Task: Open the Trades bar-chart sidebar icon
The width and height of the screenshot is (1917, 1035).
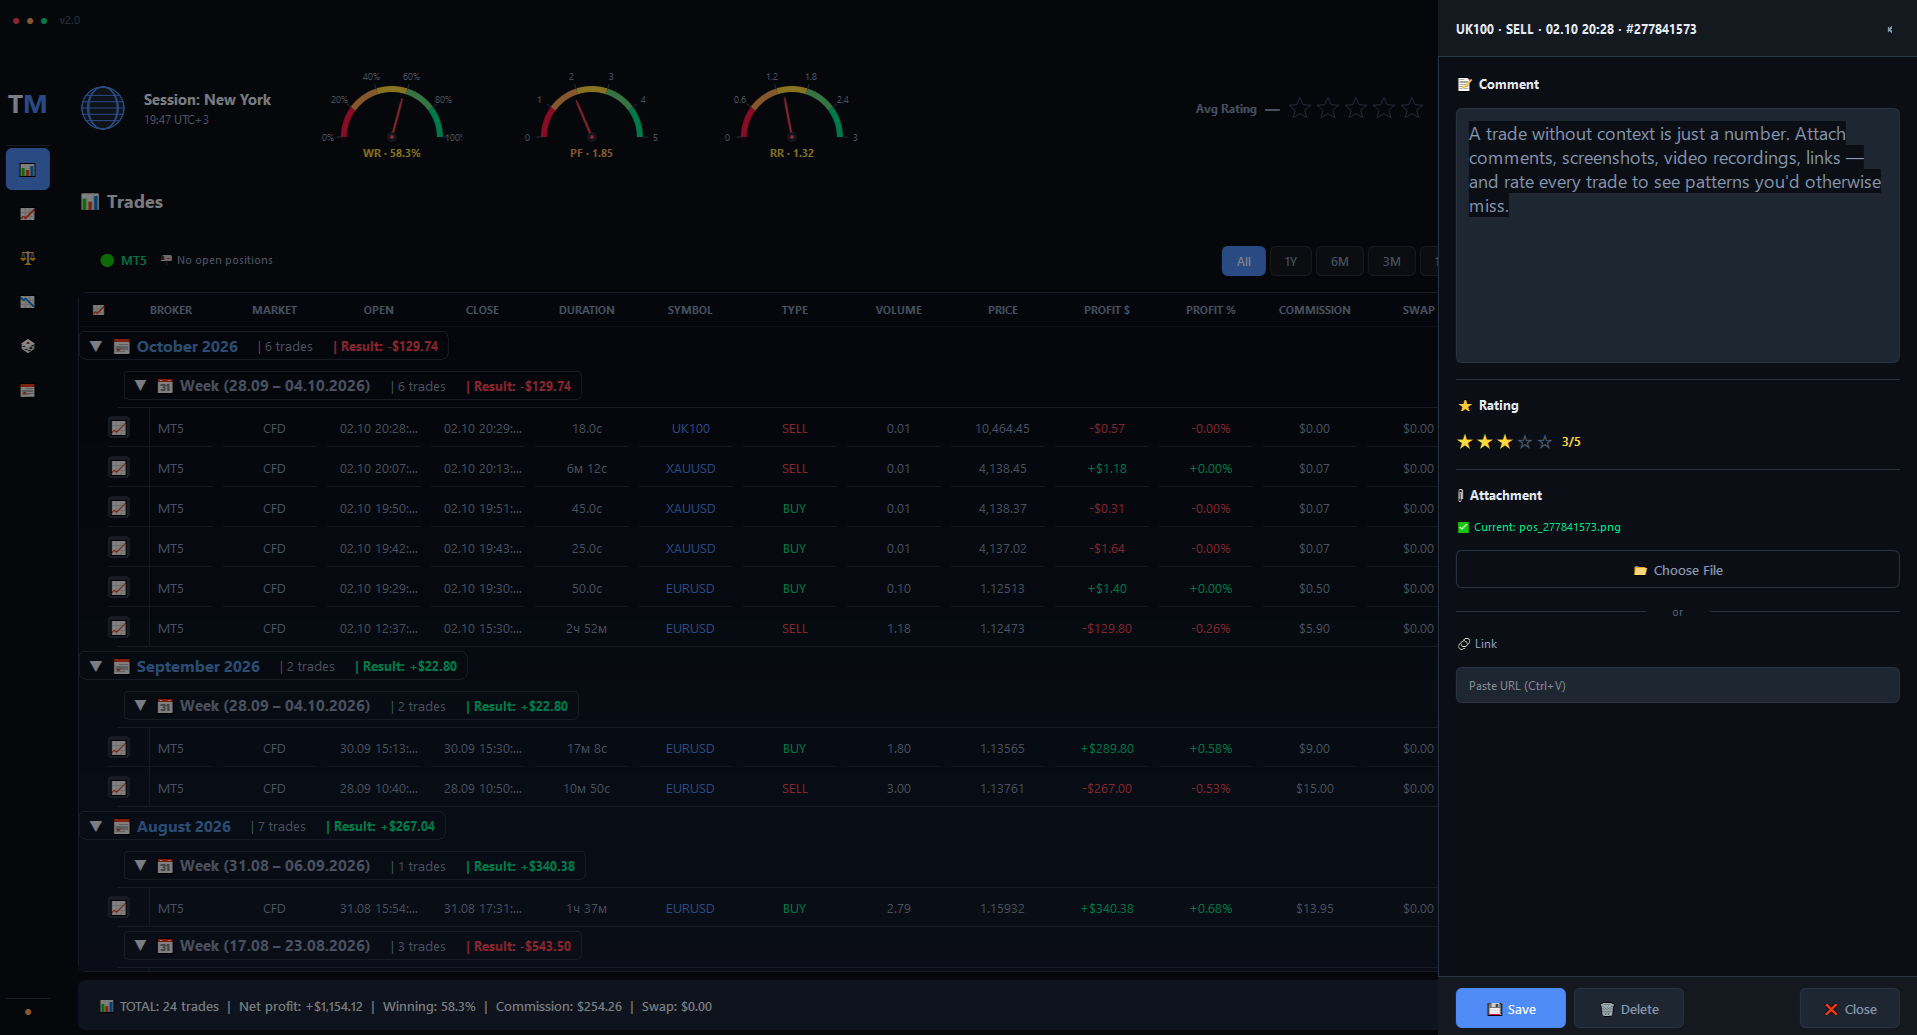Action: (x=28, y=170)
